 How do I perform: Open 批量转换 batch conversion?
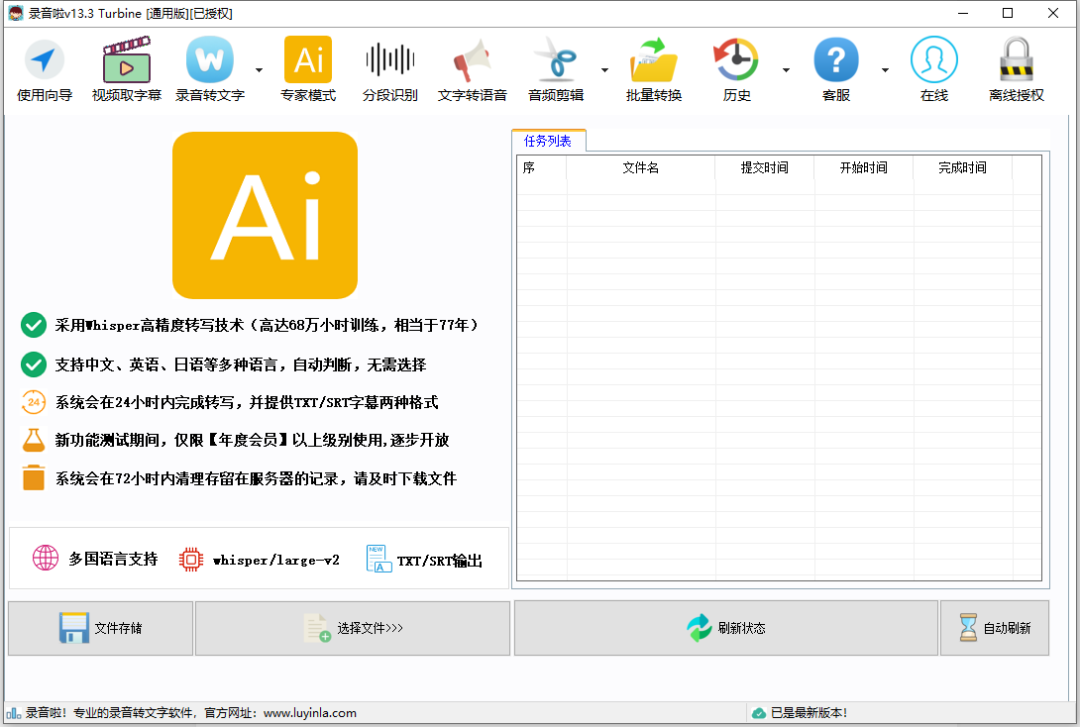654,70
